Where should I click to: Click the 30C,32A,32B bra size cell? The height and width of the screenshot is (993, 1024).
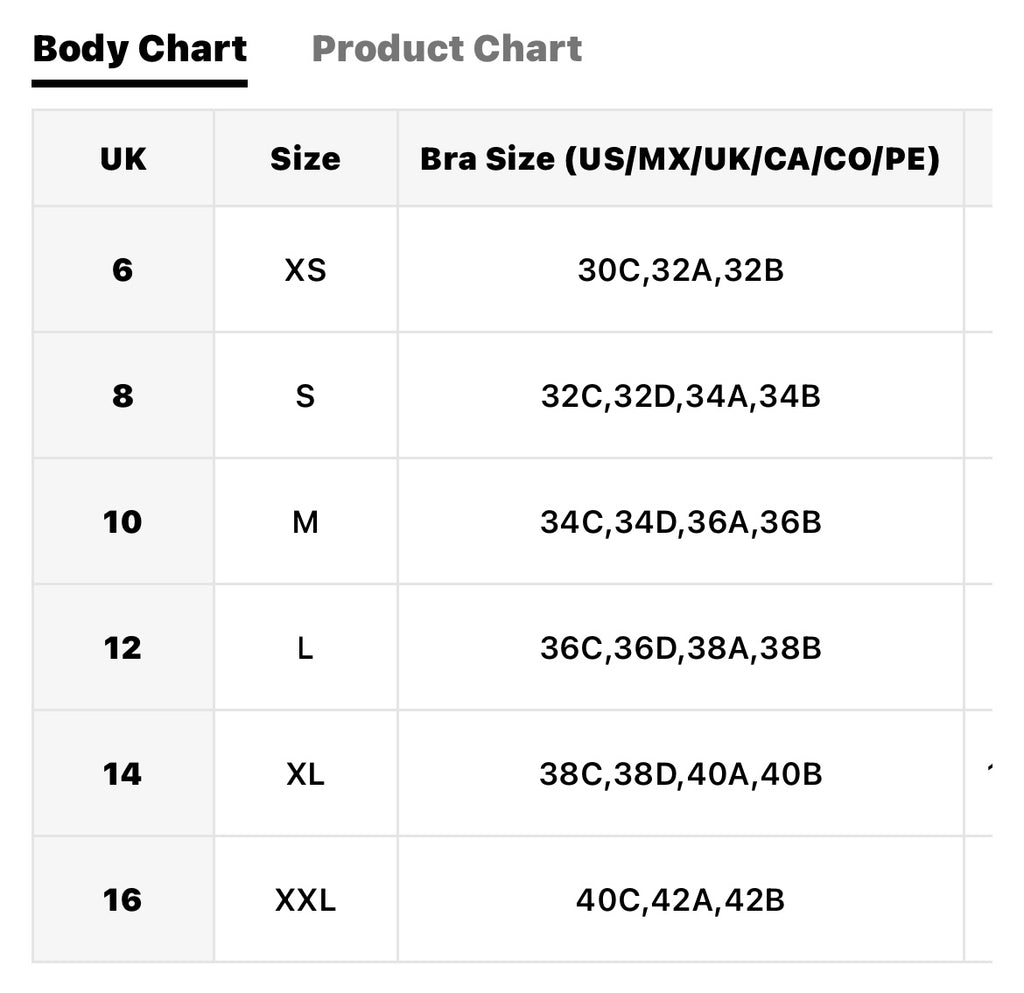point(680,270)
